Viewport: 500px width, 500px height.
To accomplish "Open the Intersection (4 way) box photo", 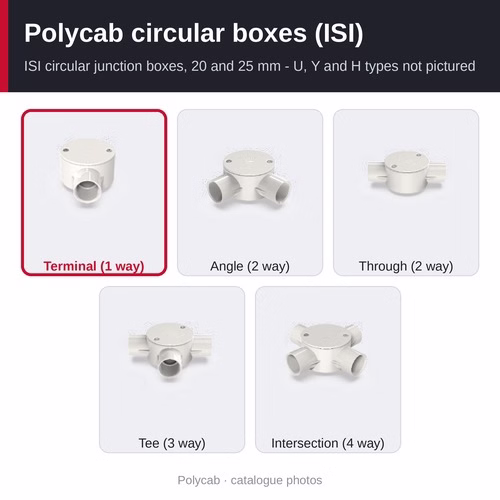I will point(327,350).
